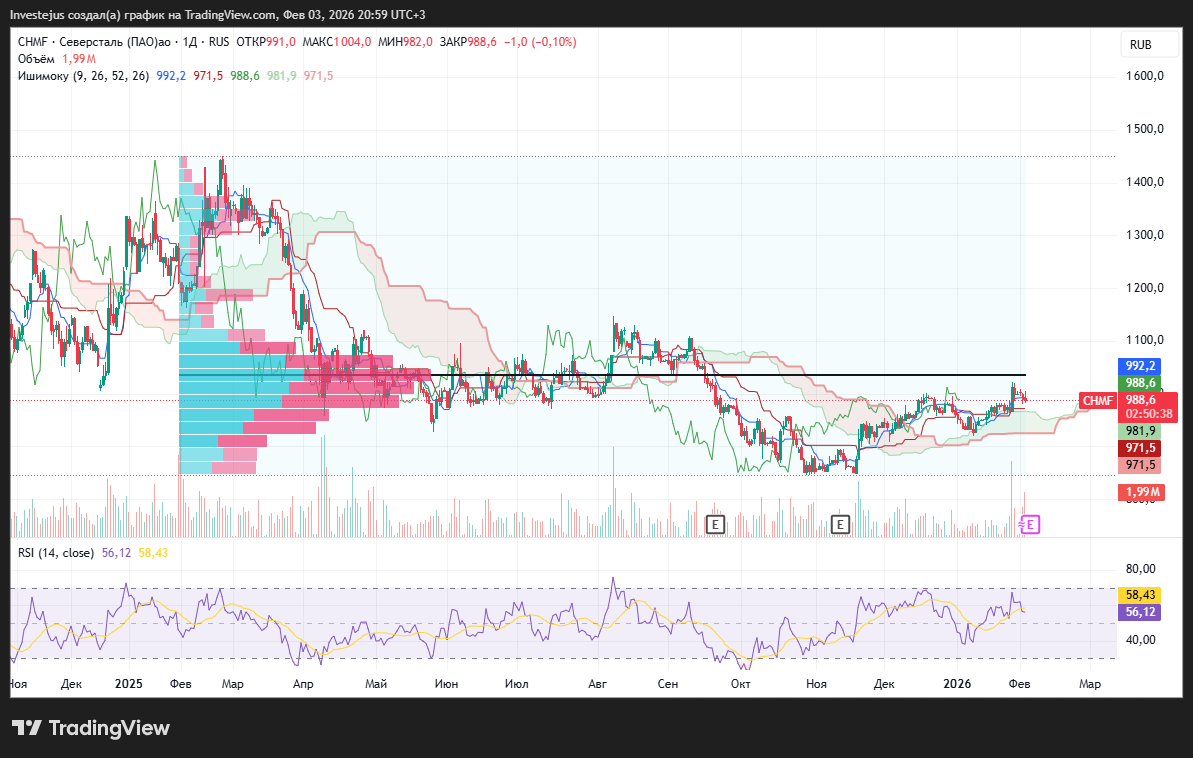This screenshot has width=1193, height=758.
Task: Click the yellow 58,43 RSI label on the axis
Action: point(1138,594)
